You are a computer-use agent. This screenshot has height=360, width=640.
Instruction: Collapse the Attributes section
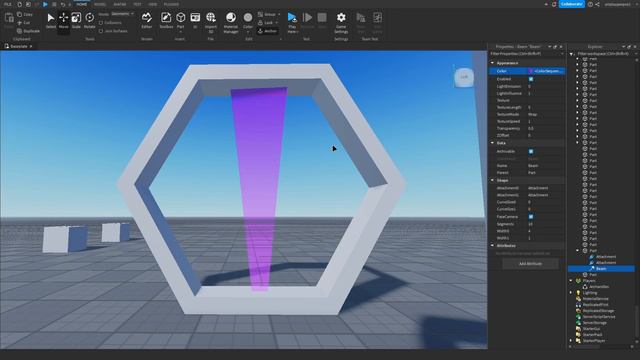coord(493,246)
